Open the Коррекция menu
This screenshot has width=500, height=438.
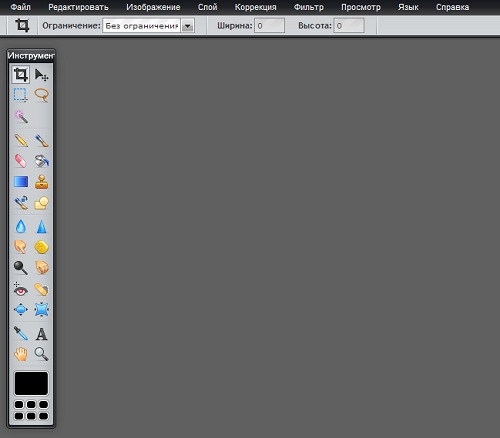[x=255, y=7]
